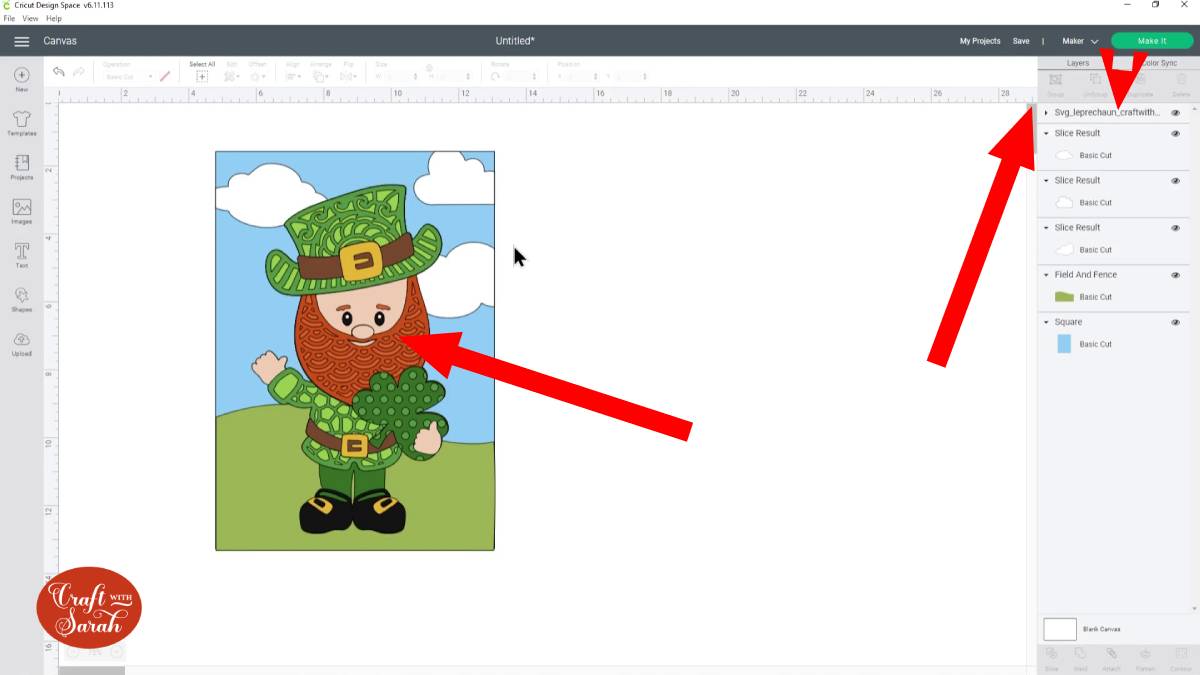This screenshot has height=675, width=1200.
Task: Switch to the Color Sync tab
Action: pyautogui.click(x=1159, y=62)
